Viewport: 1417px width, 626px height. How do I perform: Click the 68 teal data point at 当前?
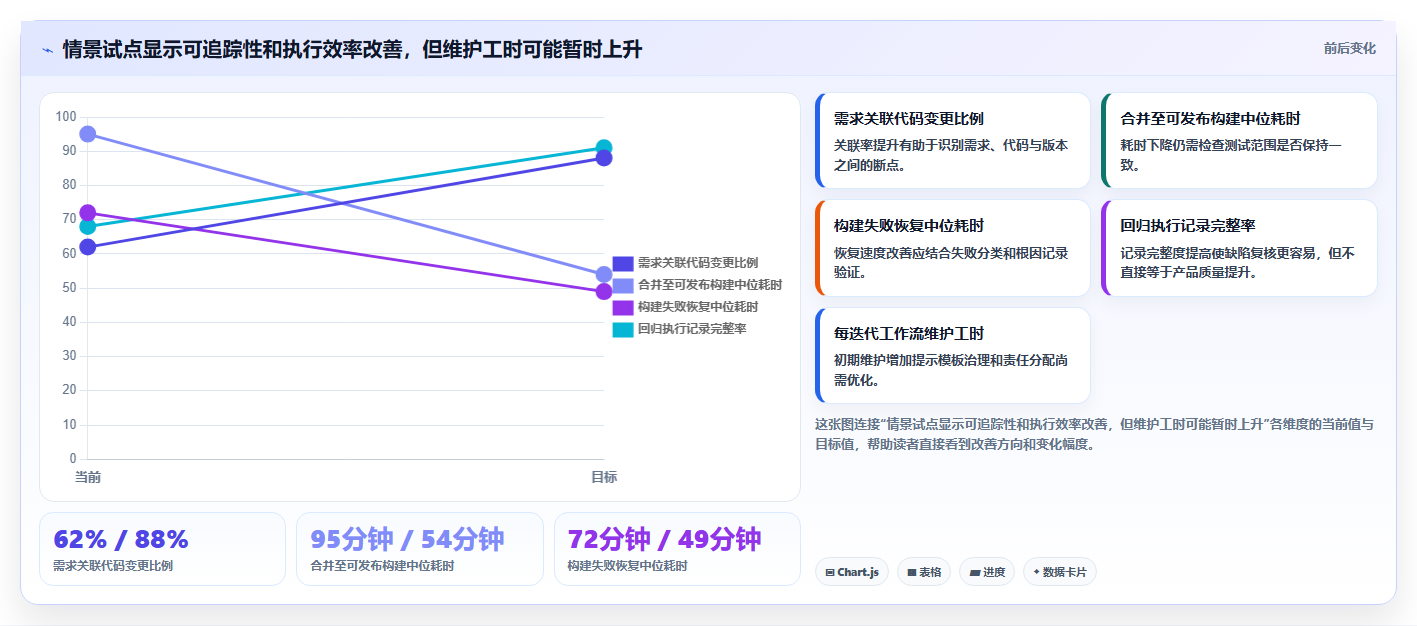pyautogui.click(x=88, y=227)
